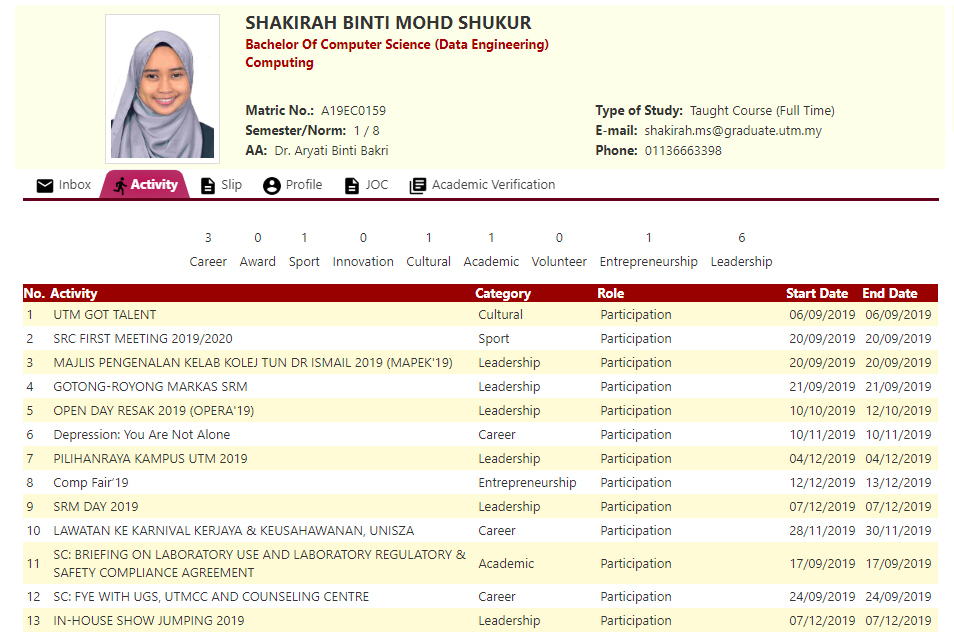Open the Academic Verification tab
This screenshot has width=954, height=636.
click(493, 185)
